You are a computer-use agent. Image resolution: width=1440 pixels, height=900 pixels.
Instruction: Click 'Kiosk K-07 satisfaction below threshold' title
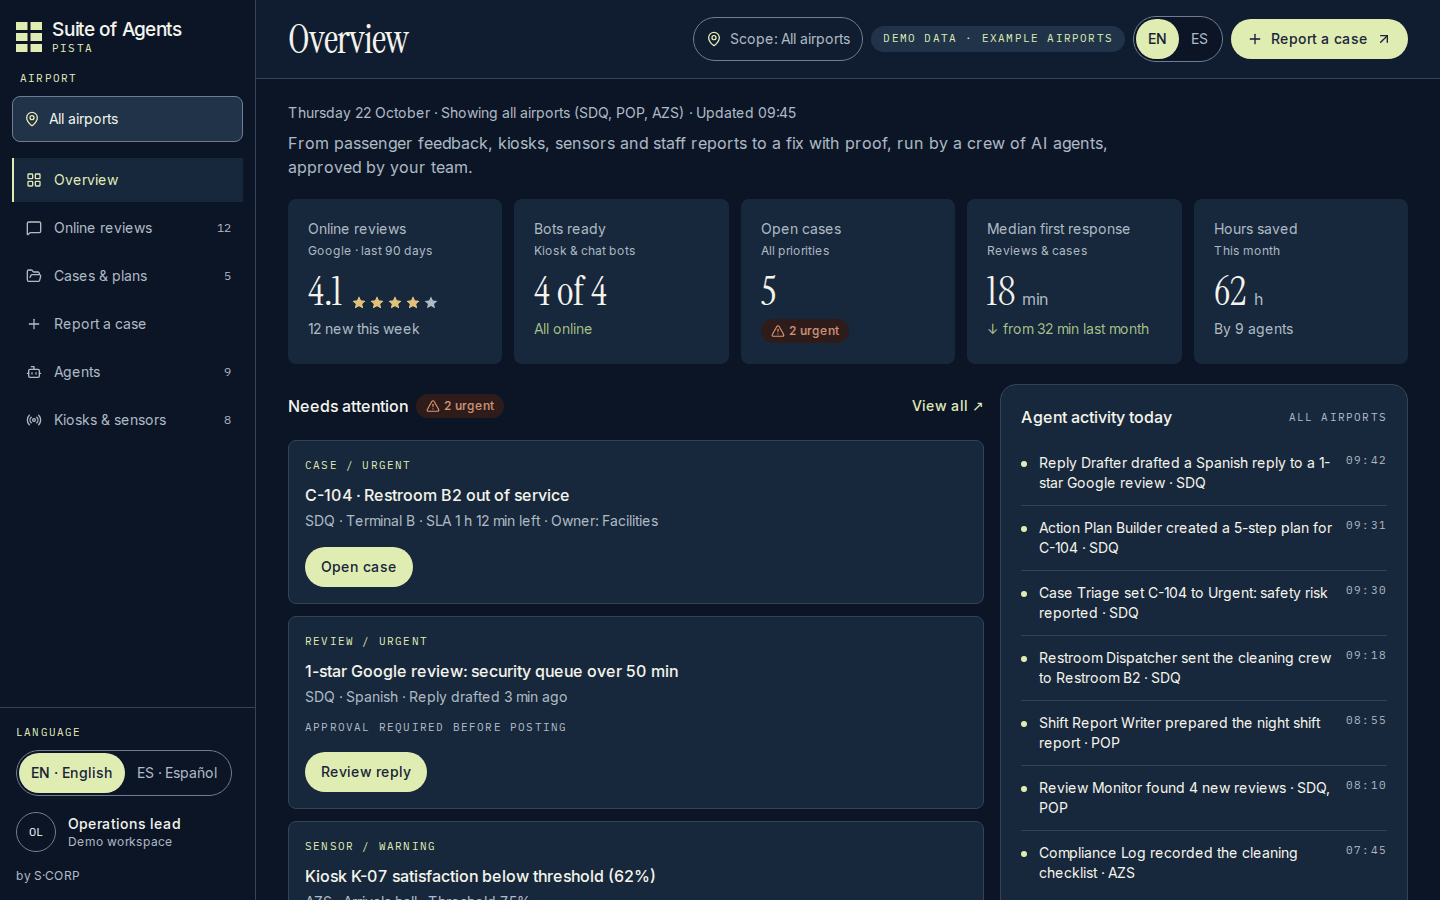[480, 876]
